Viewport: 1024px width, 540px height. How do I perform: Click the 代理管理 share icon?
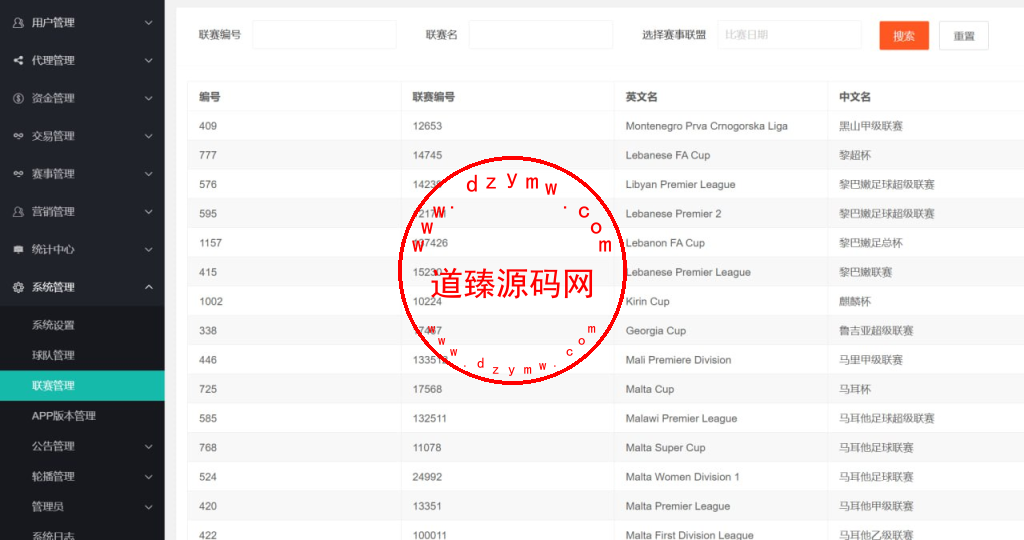[18, 61]
